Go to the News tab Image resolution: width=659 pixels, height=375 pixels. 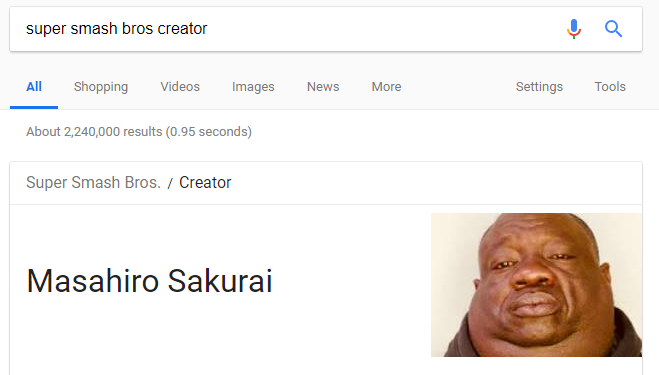(323, 87)
